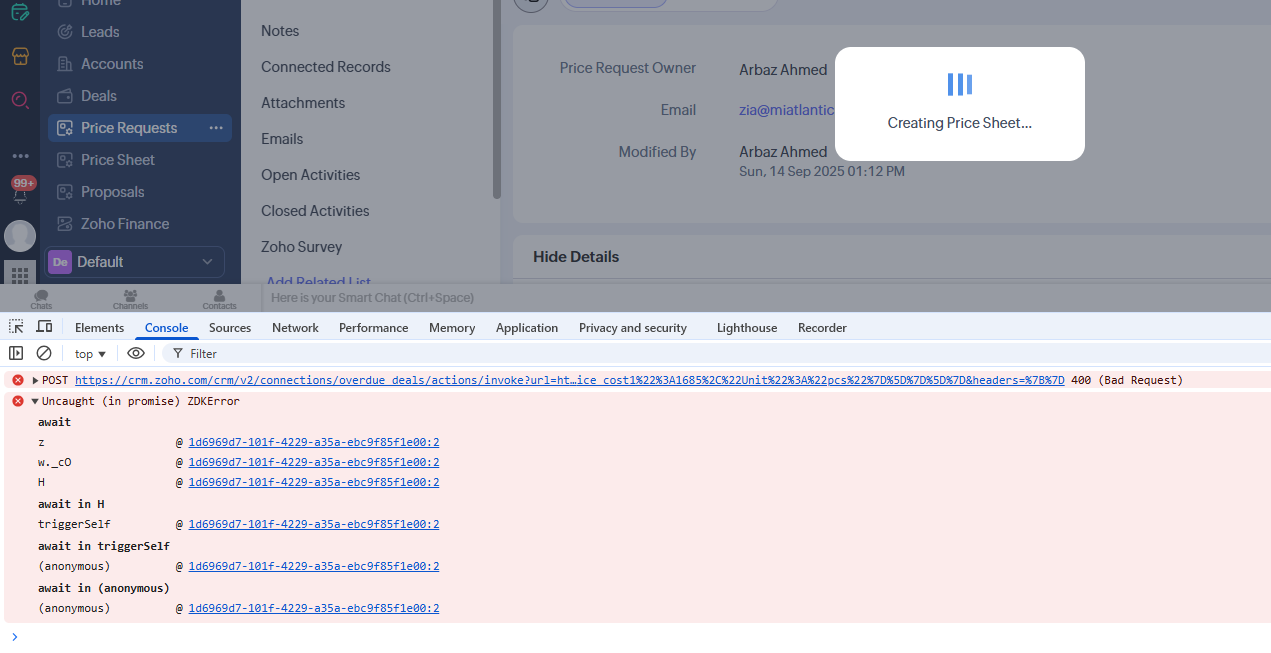This screenshot has height=653, width=1271.
Task: Open Chats in the bottom bar
Action: tap(41, 299)
